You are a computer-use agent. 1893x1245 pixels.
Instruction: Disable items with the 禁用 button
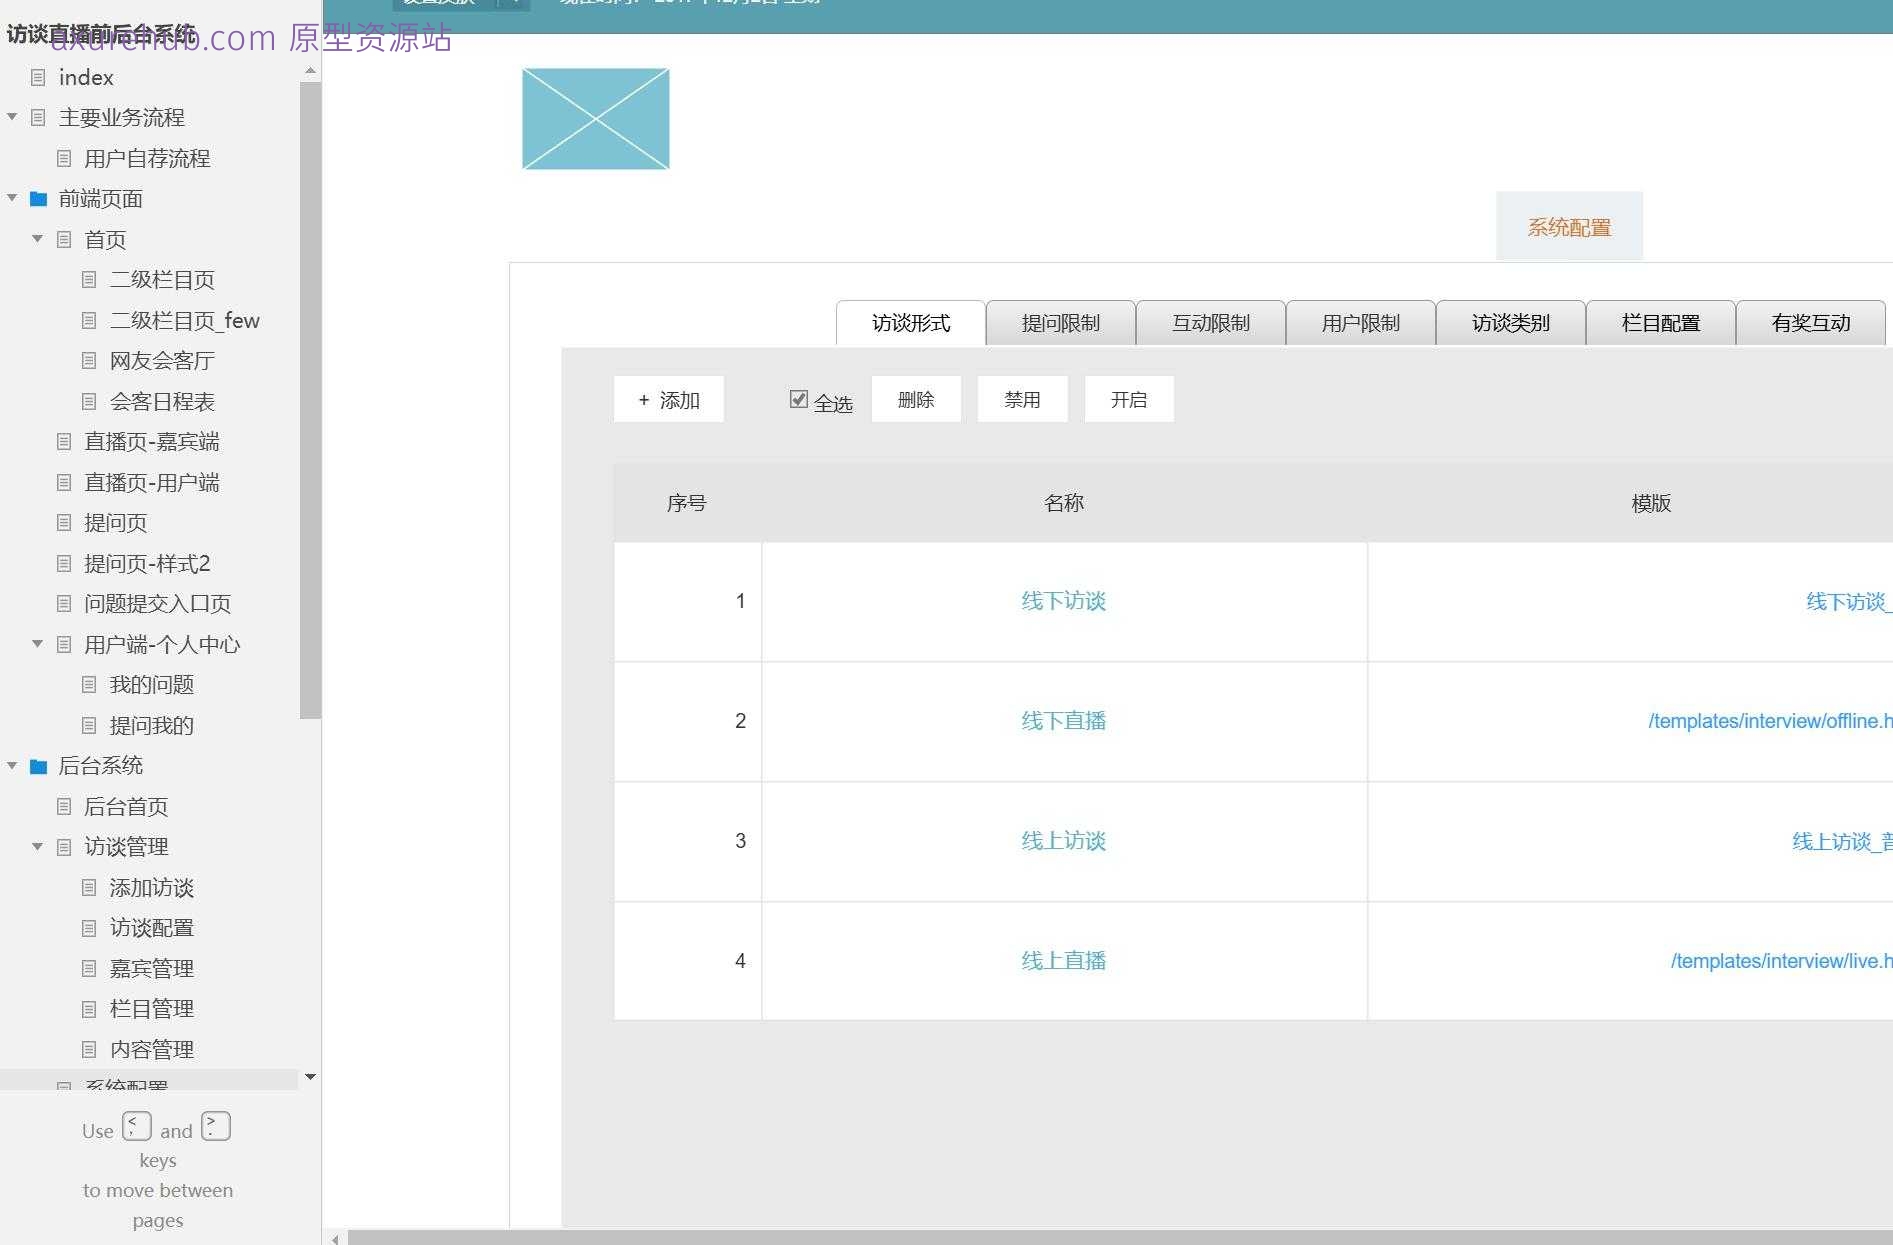coord(1022,398)
